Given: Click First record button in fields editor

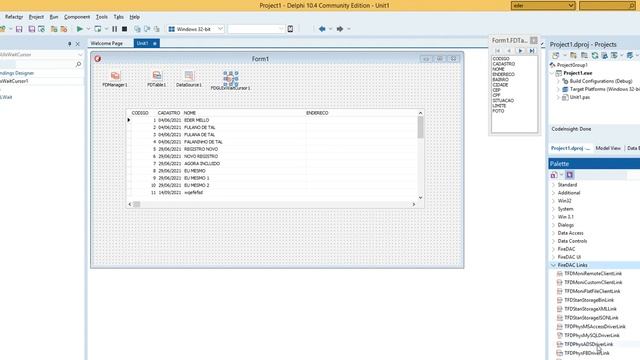Looking at the screenshot, I should pyautogui.click(x=498, y=51).
